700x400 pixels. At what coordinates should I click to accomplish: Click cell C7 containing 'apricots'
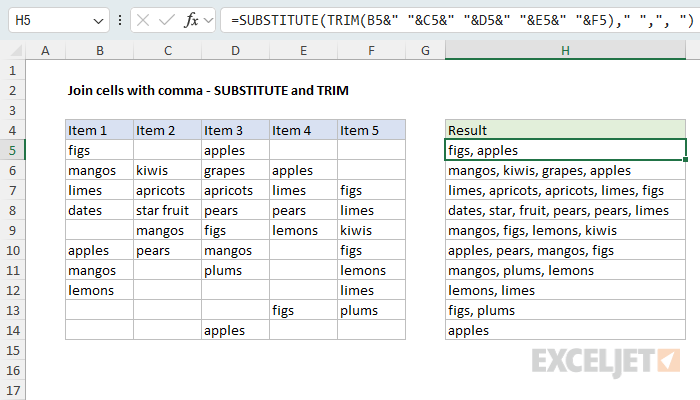tap(167, 191)
